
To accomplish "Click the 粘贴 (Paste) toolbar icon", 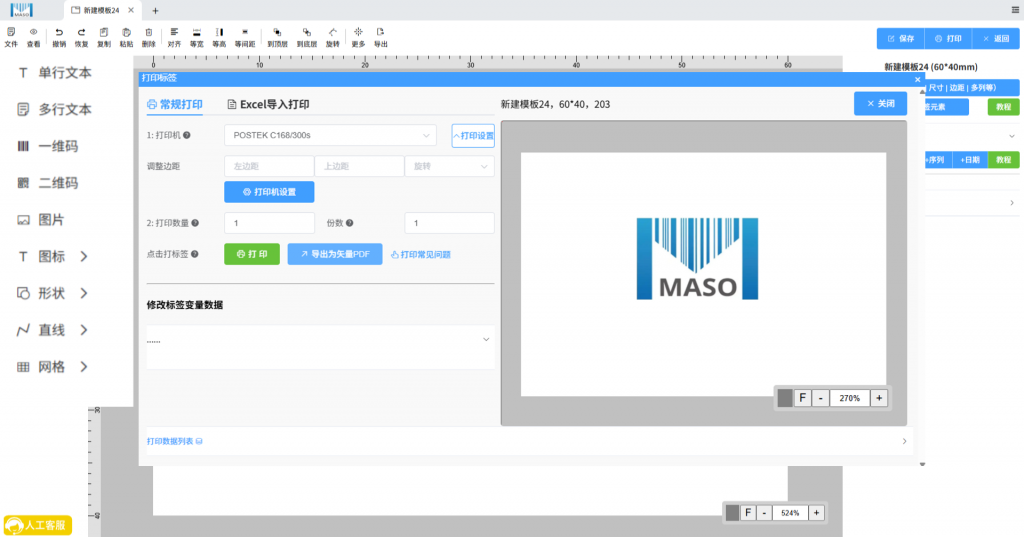I will pos(126,37).
